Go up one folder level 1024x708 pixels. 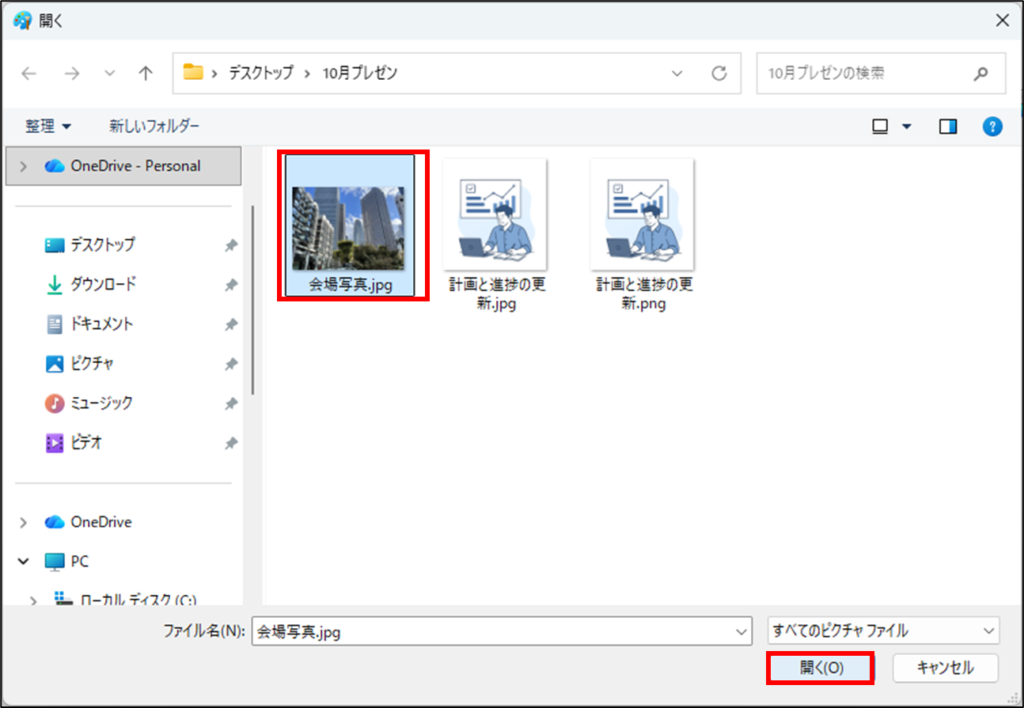(146, 73)
